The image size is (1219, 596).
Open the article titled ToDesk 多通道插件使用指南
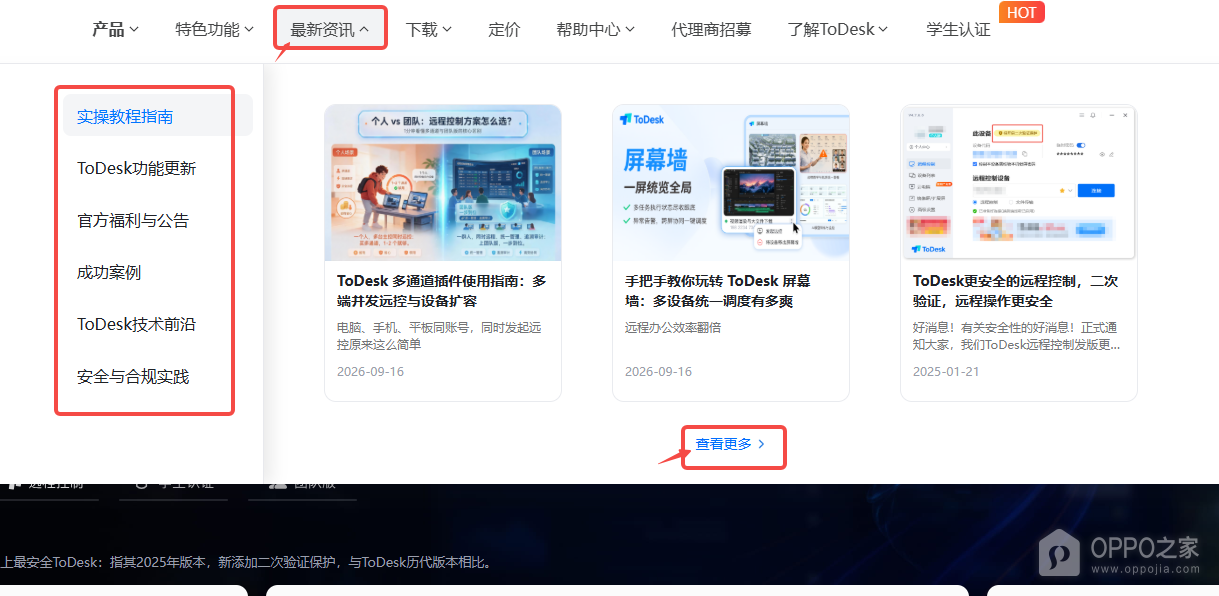coord(442,291)
